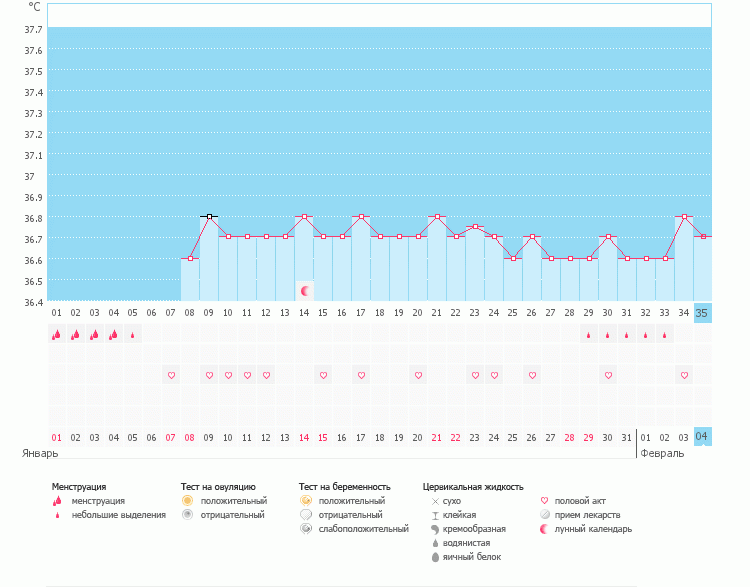Viewport: 750px width, 587px height.
Task: Click the moon calendar icon on day 14
Action: (306, 290)
